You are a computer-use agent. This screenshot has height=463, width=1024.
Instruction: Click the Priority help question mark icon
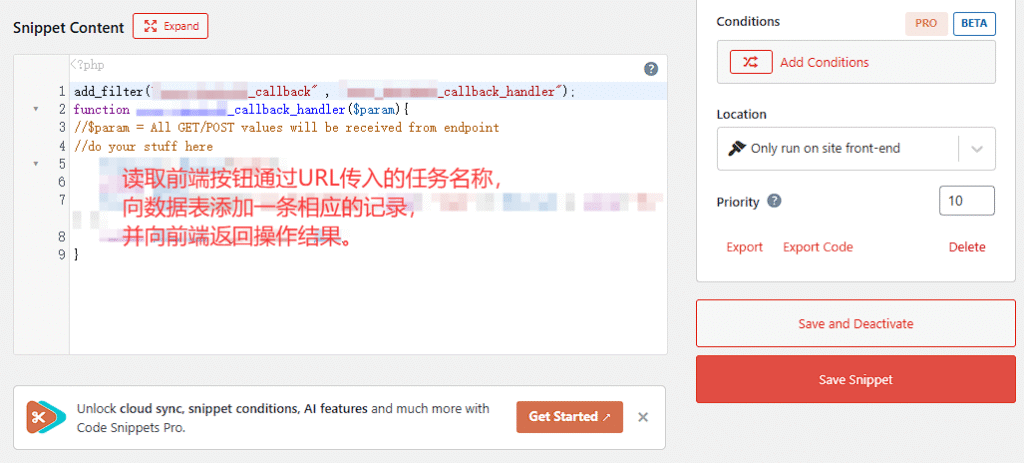click(x=774, y=201)
